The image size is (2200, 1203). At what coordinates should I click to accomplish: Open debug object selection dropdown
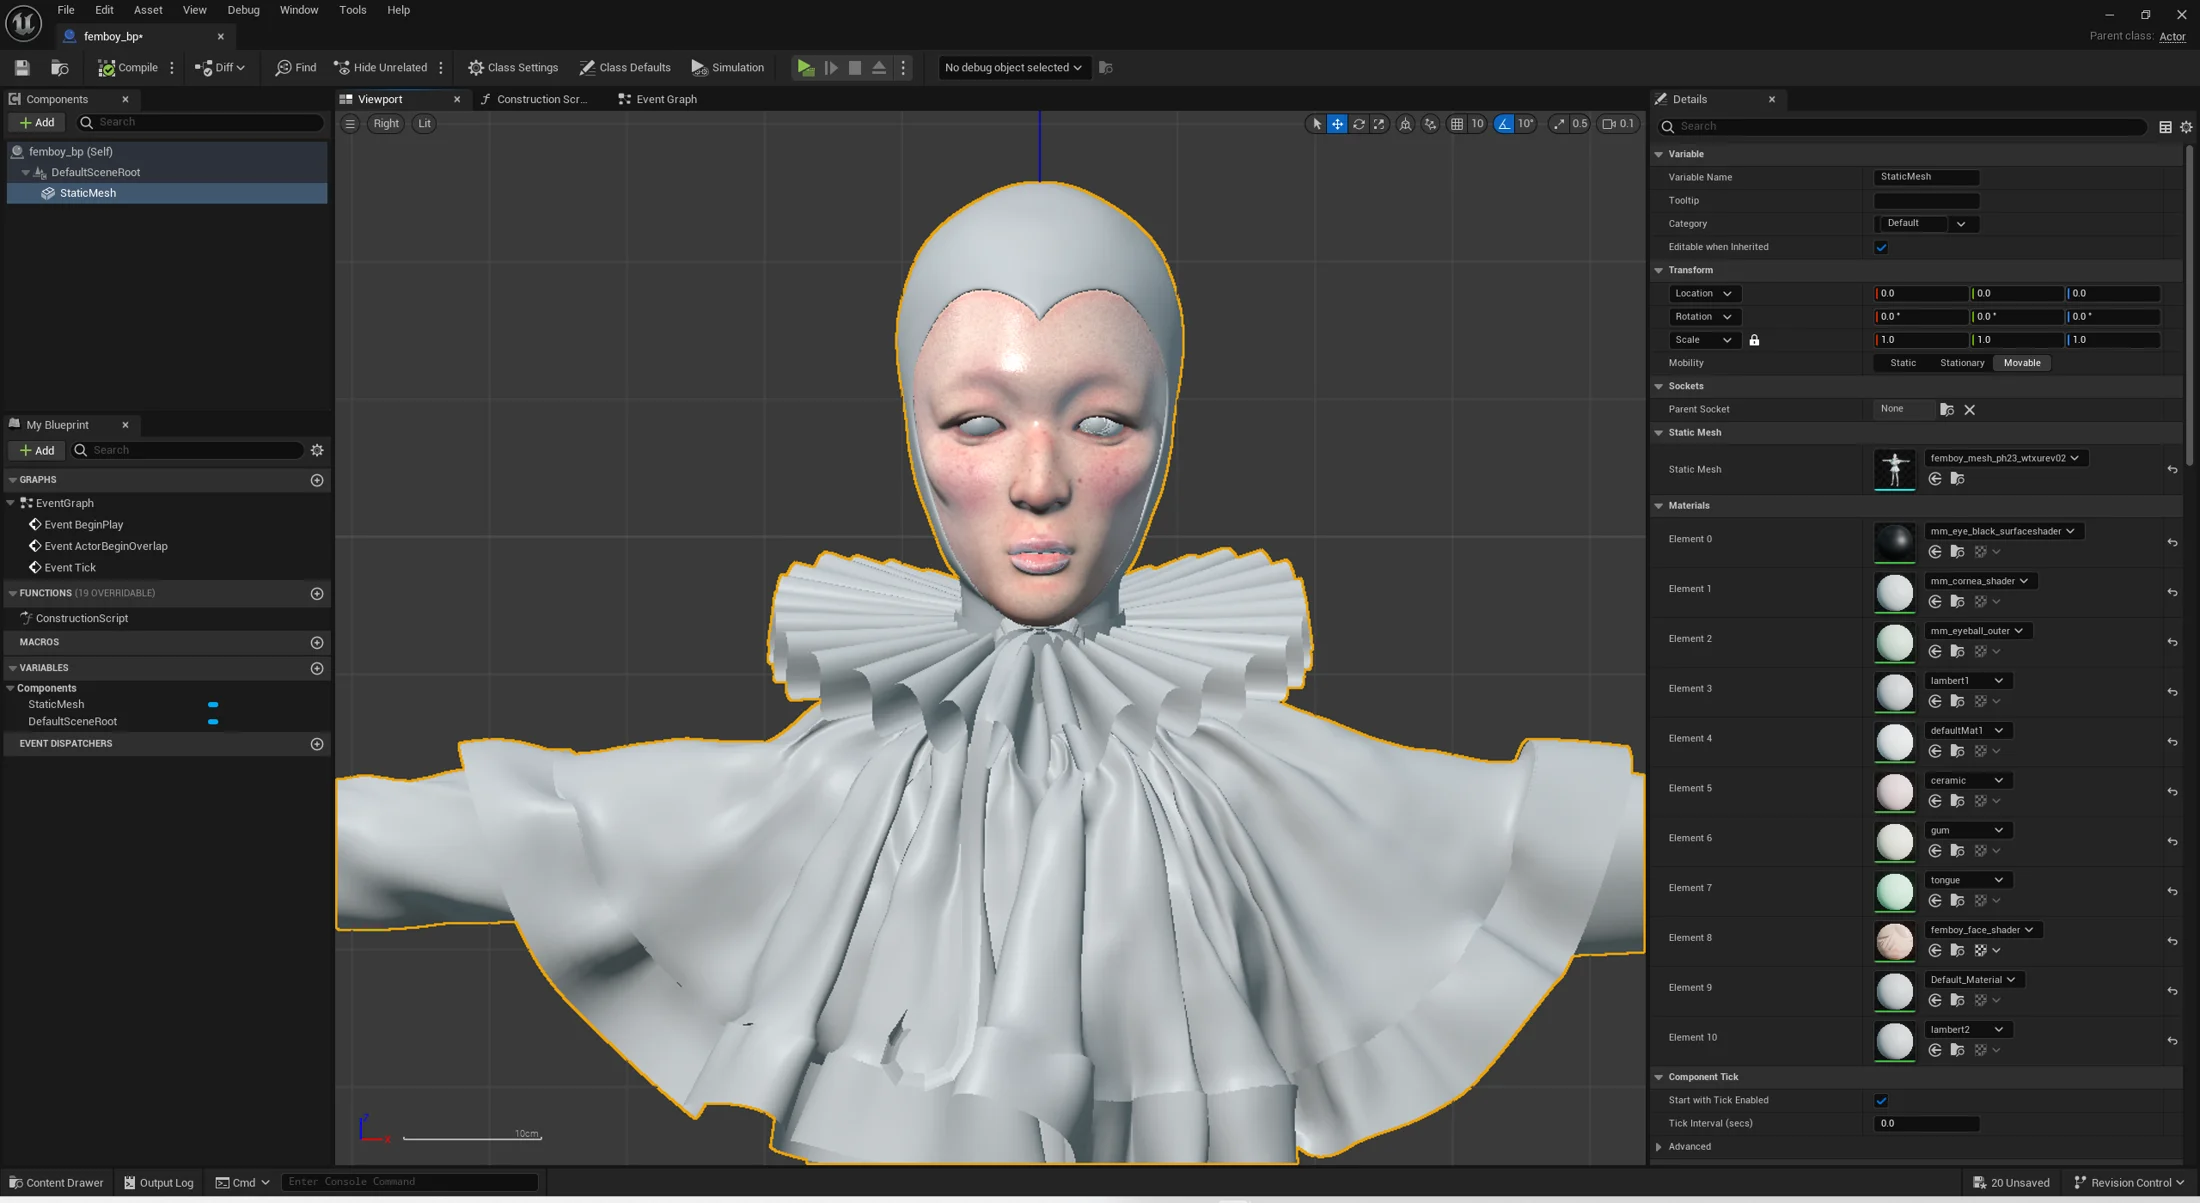tap(1012, 68)
